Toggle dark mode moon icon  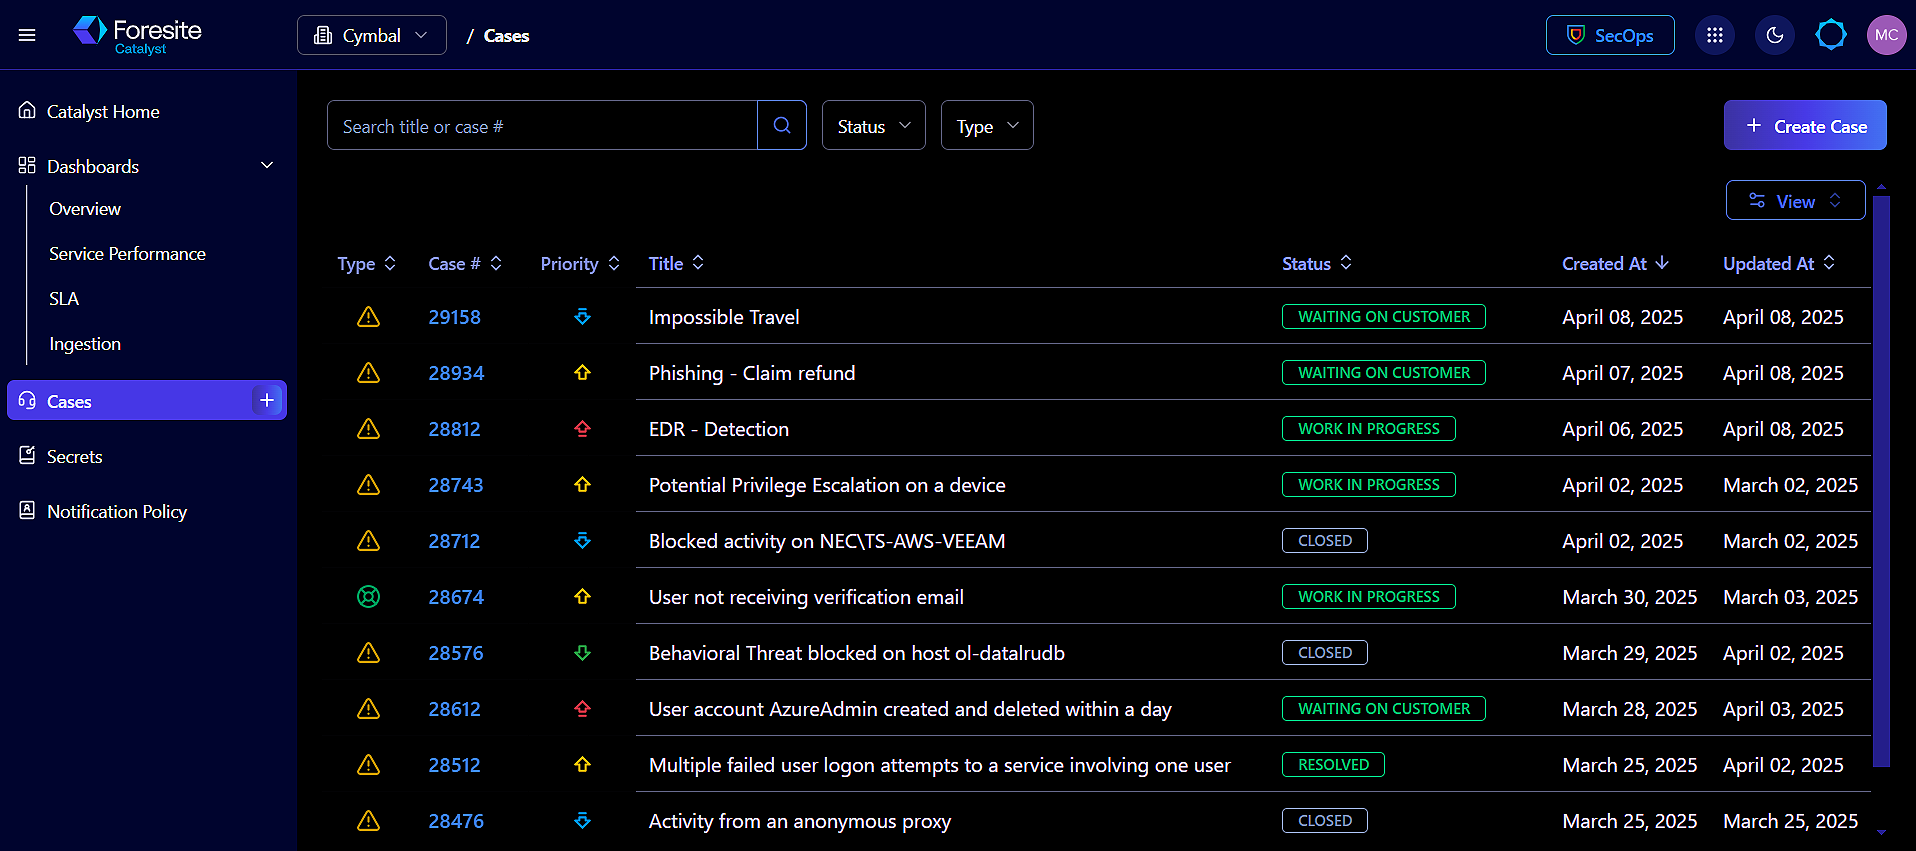(1775, 35)
